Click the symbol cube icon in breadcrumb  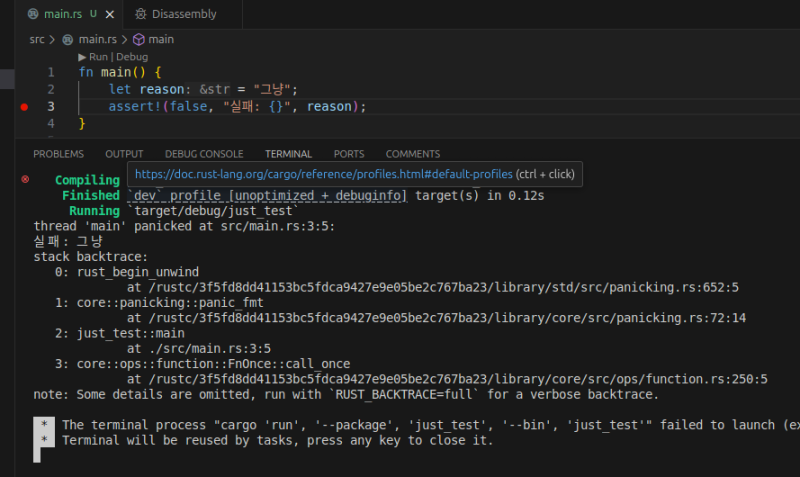139,39
